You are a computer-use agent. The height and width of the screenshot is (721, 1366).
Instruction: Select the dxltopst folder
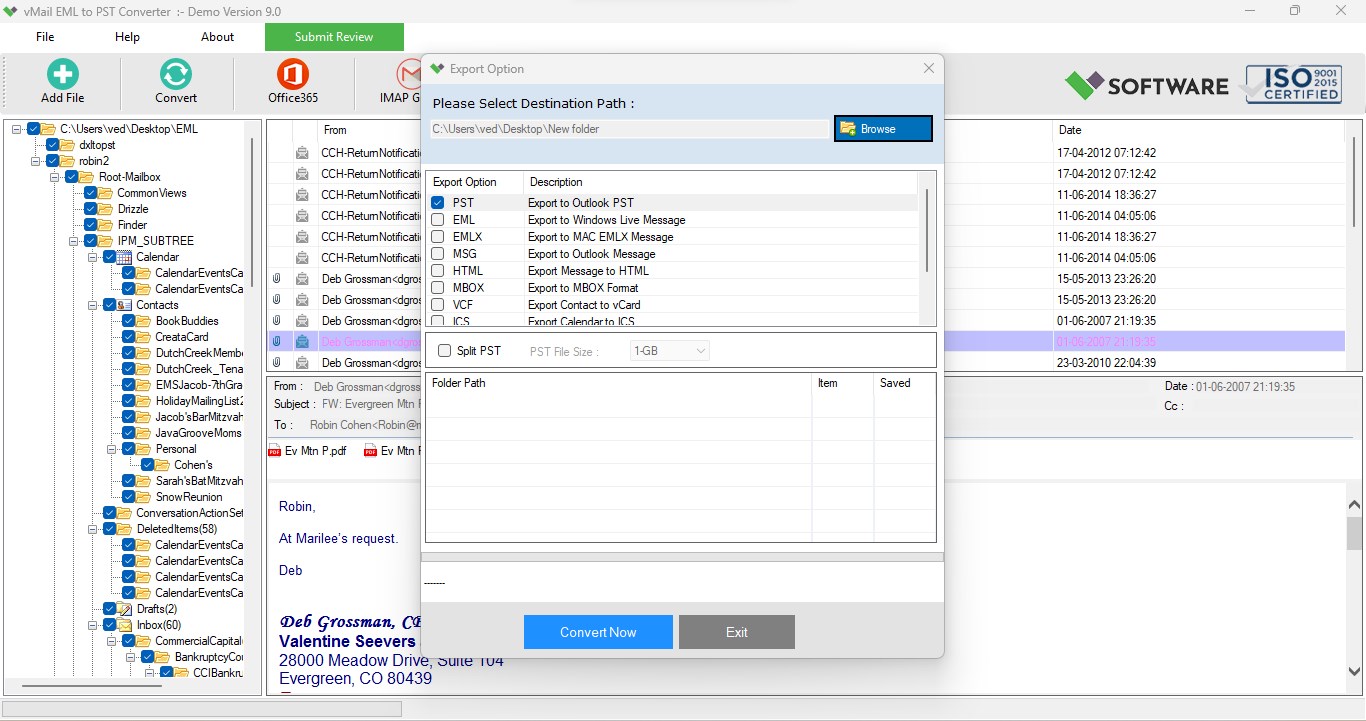coord(97,145)
